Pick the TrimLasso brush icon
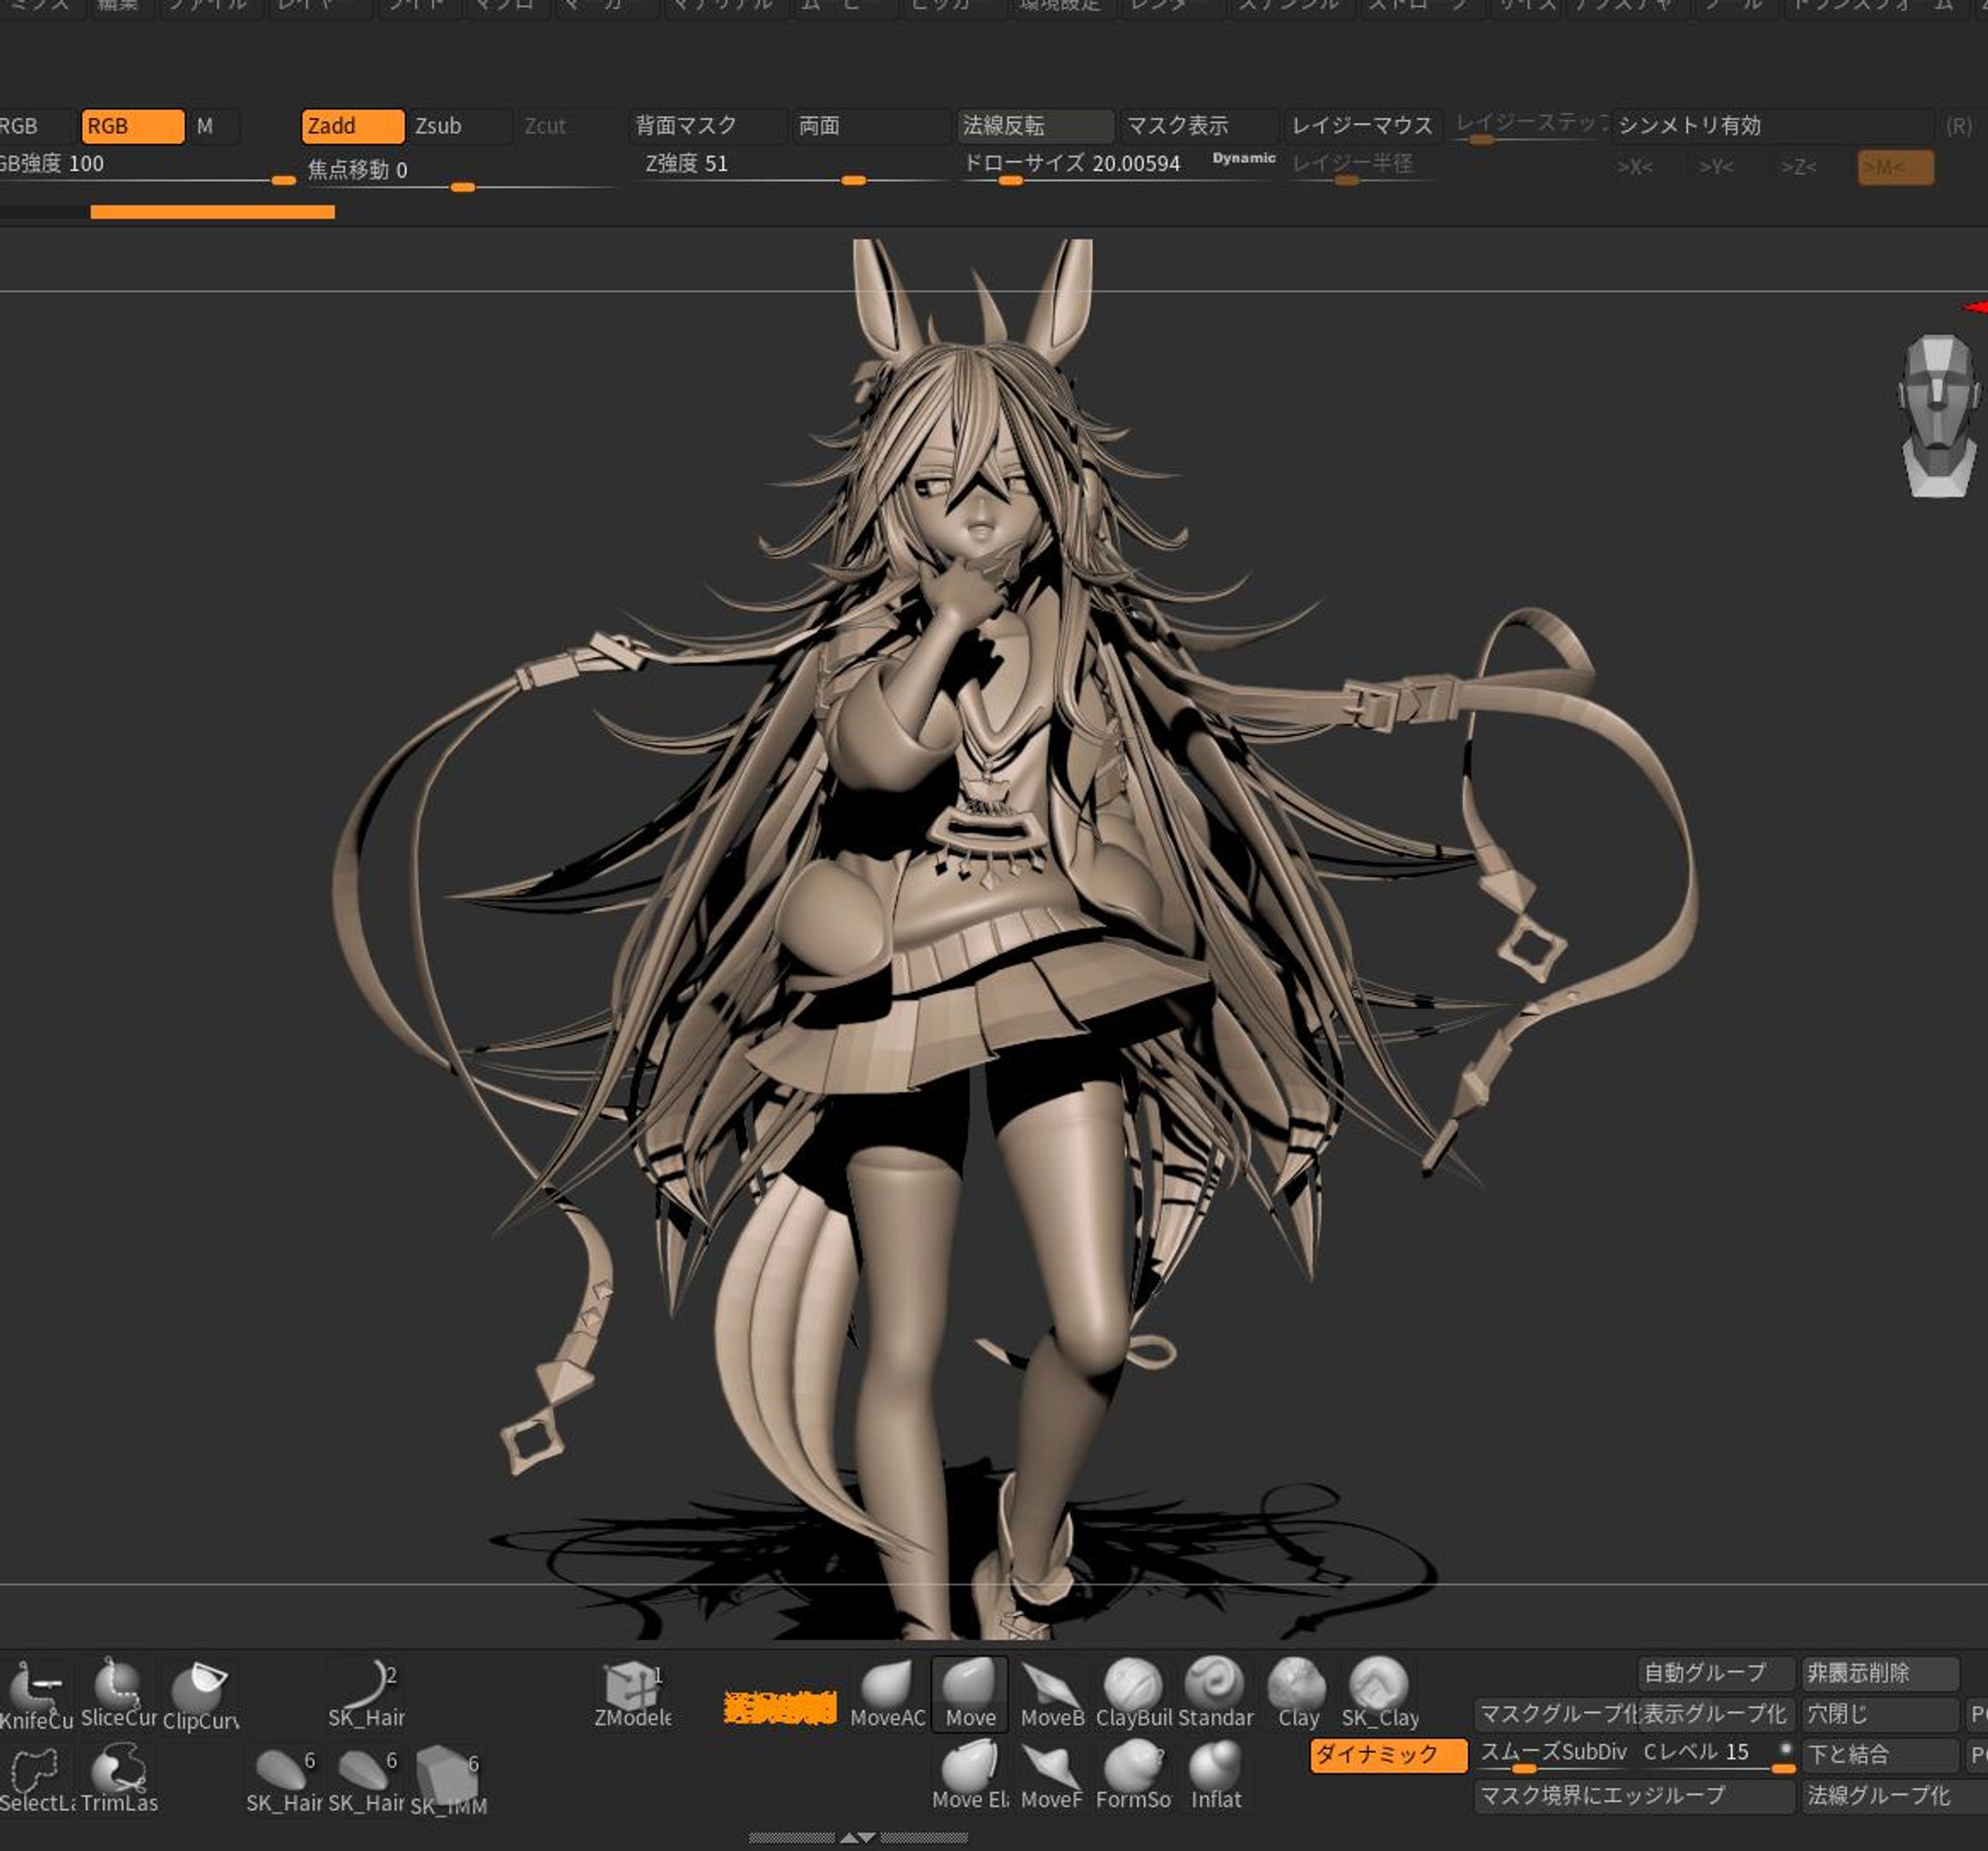The width and height of the screenshot is (1988, 1851). click(118, 1771)
